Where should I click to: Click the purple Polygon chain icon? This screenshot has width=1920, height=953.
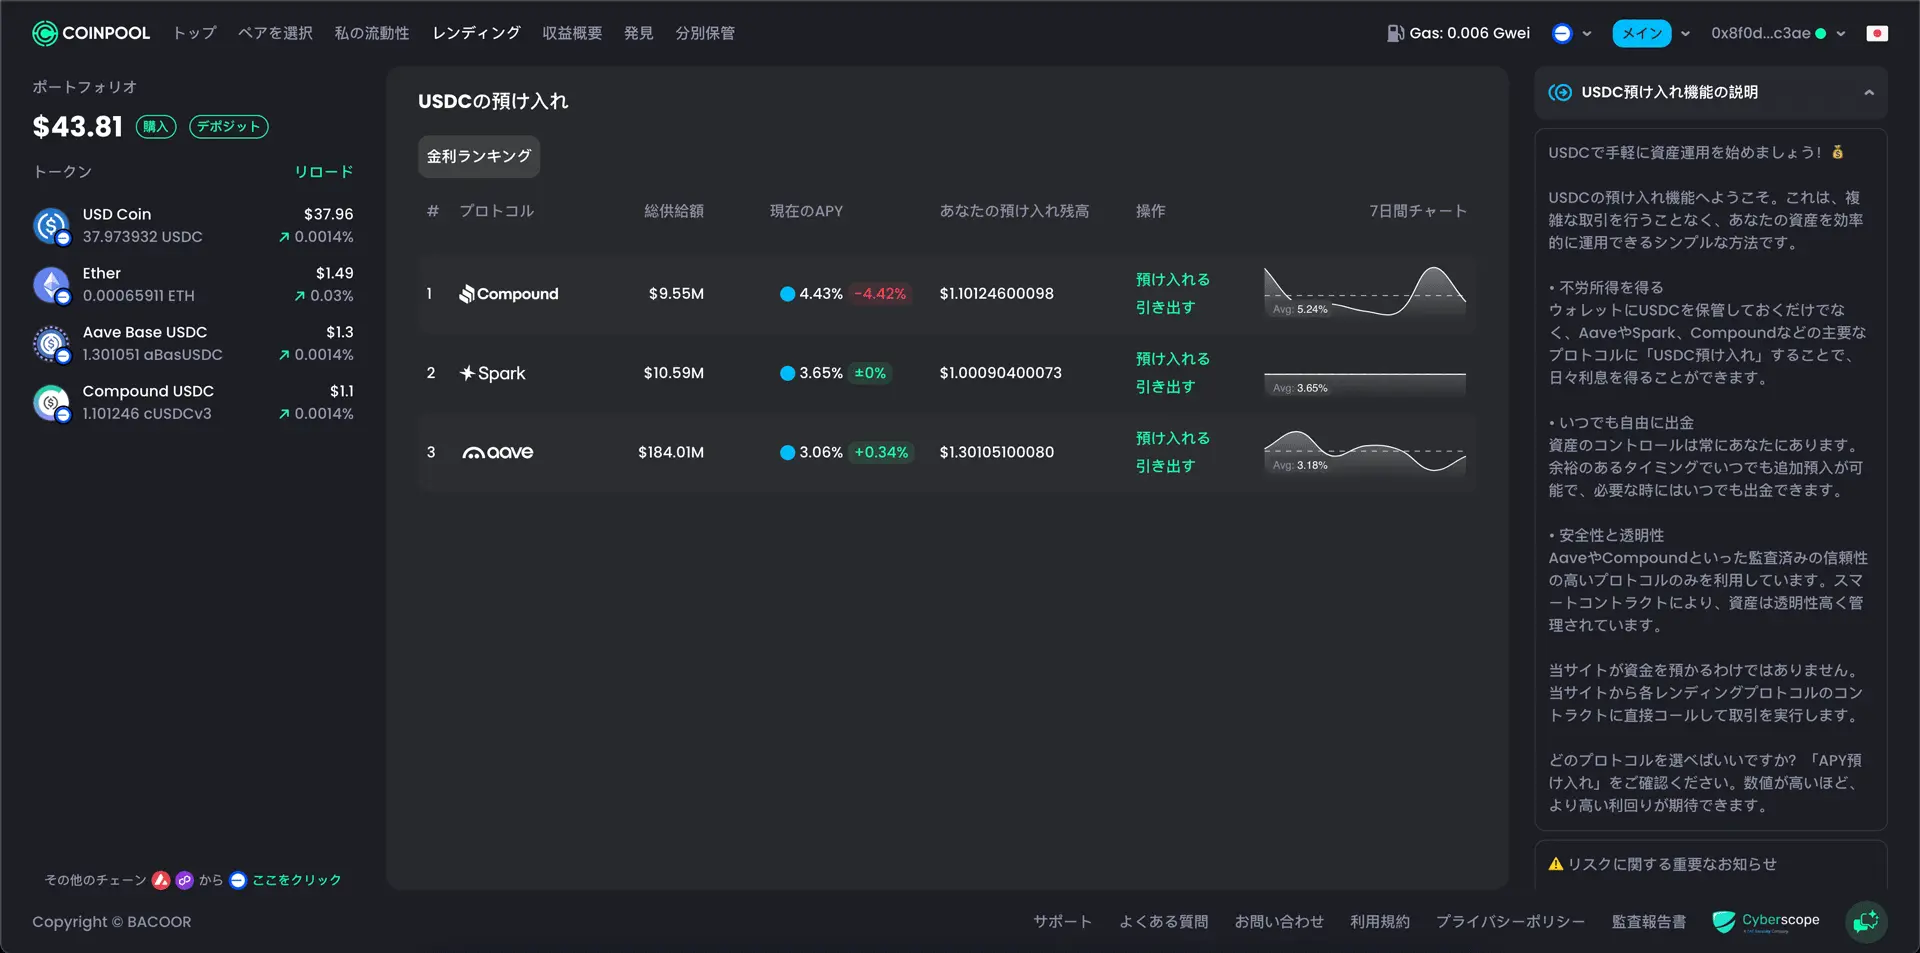click(x=185, y=880)
